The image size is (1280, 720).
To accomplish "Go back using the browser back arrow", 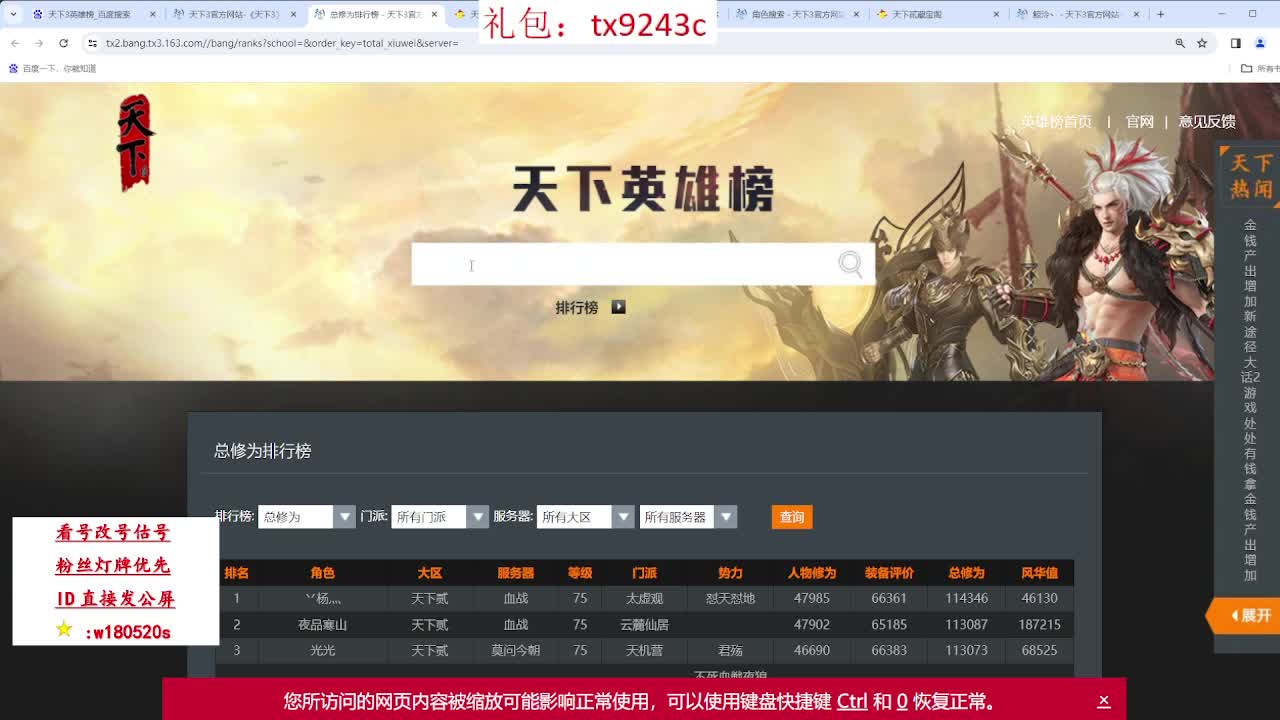I will pyautogui.click(x=14, y=43).
